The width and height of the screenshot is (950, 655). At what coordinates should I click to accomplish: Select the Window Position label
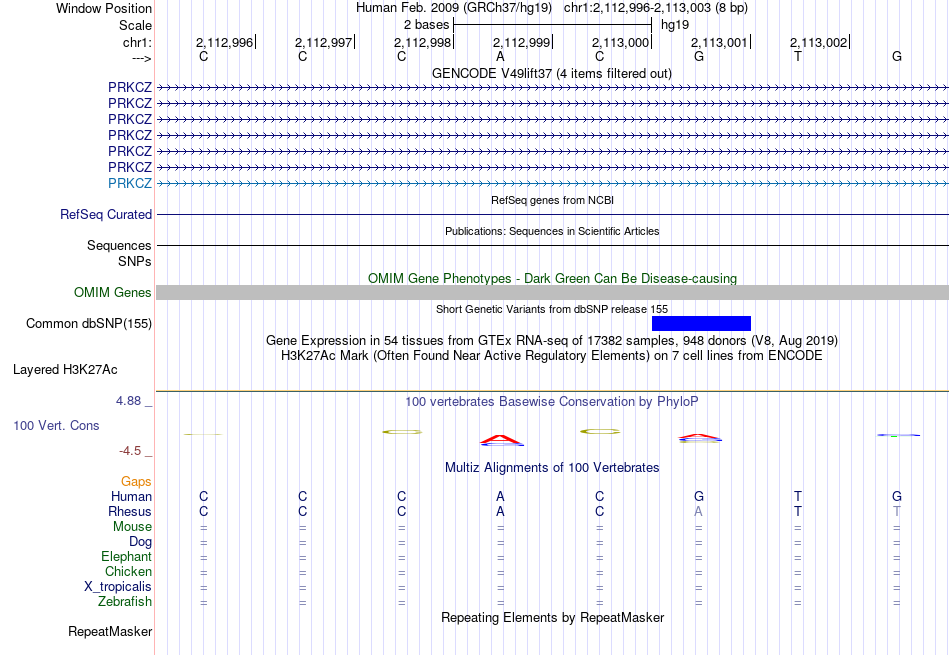coord(104,8)
